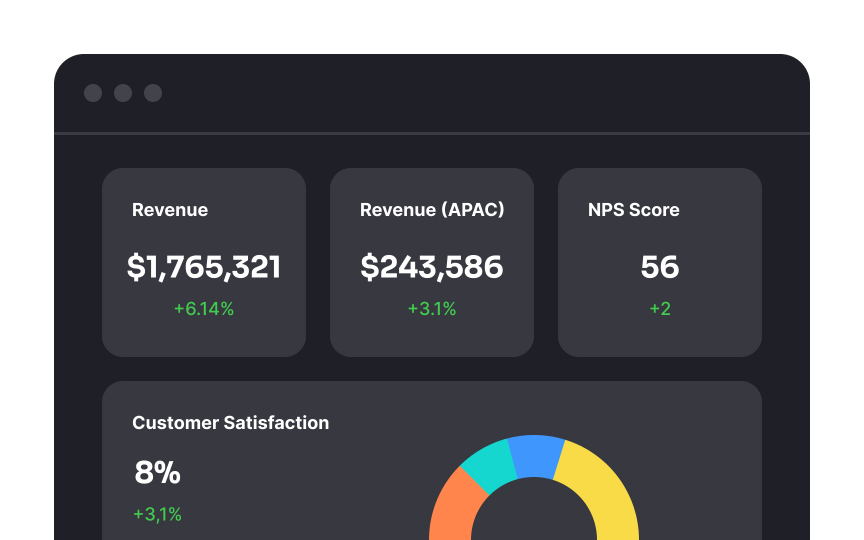
Task: Select the NPS value 56
Action: click(660, 267)
